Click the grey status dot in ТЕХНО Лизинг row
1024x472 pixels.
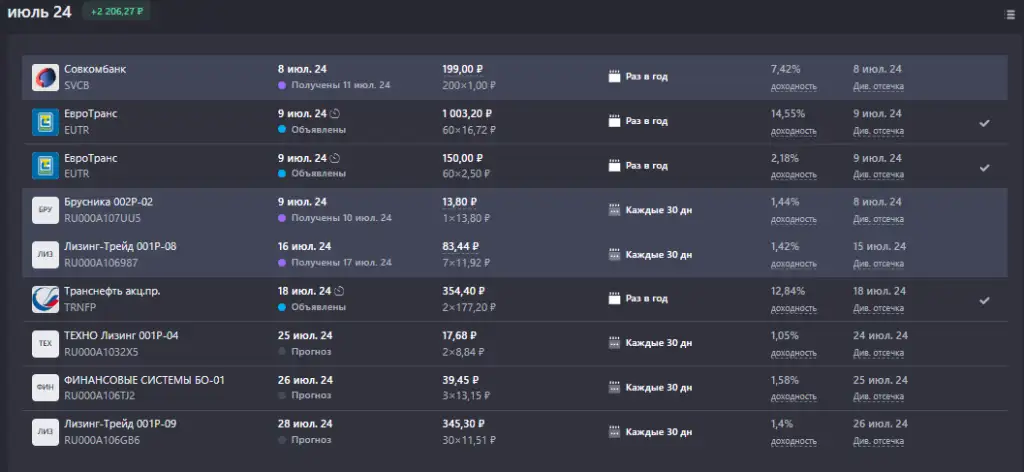pos(282,351)
